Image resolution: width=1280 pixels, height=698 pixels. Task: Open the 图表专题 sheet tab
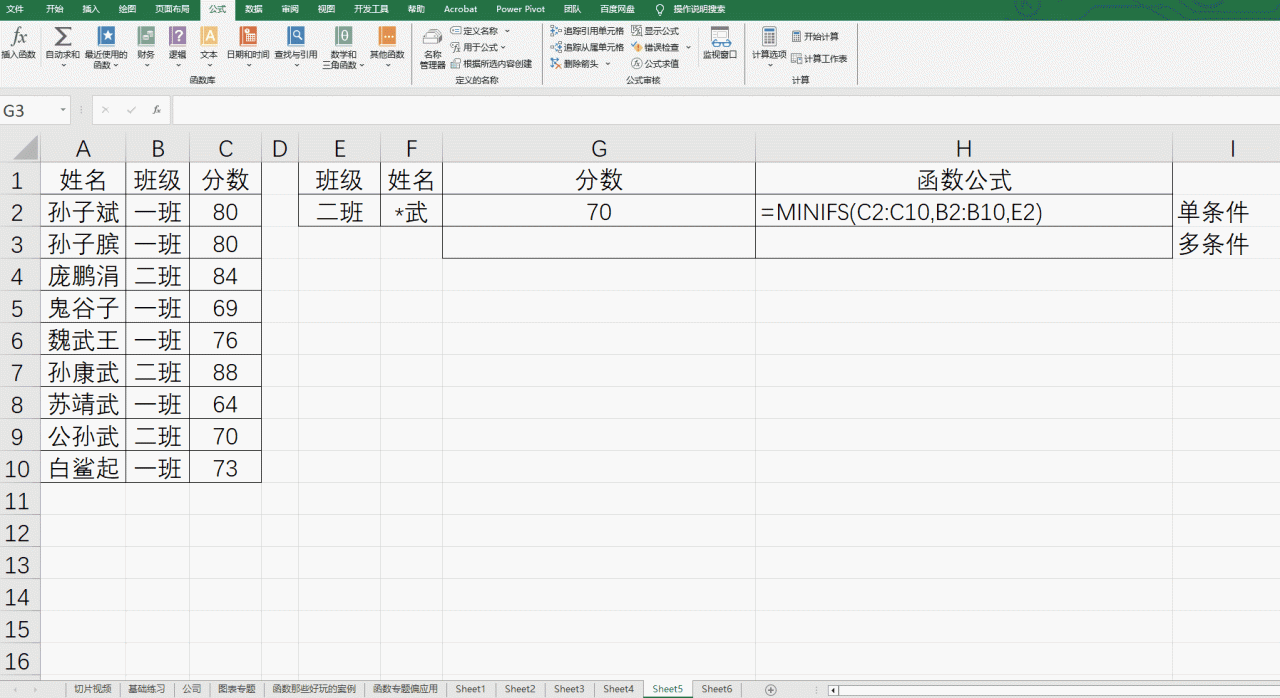237,689
